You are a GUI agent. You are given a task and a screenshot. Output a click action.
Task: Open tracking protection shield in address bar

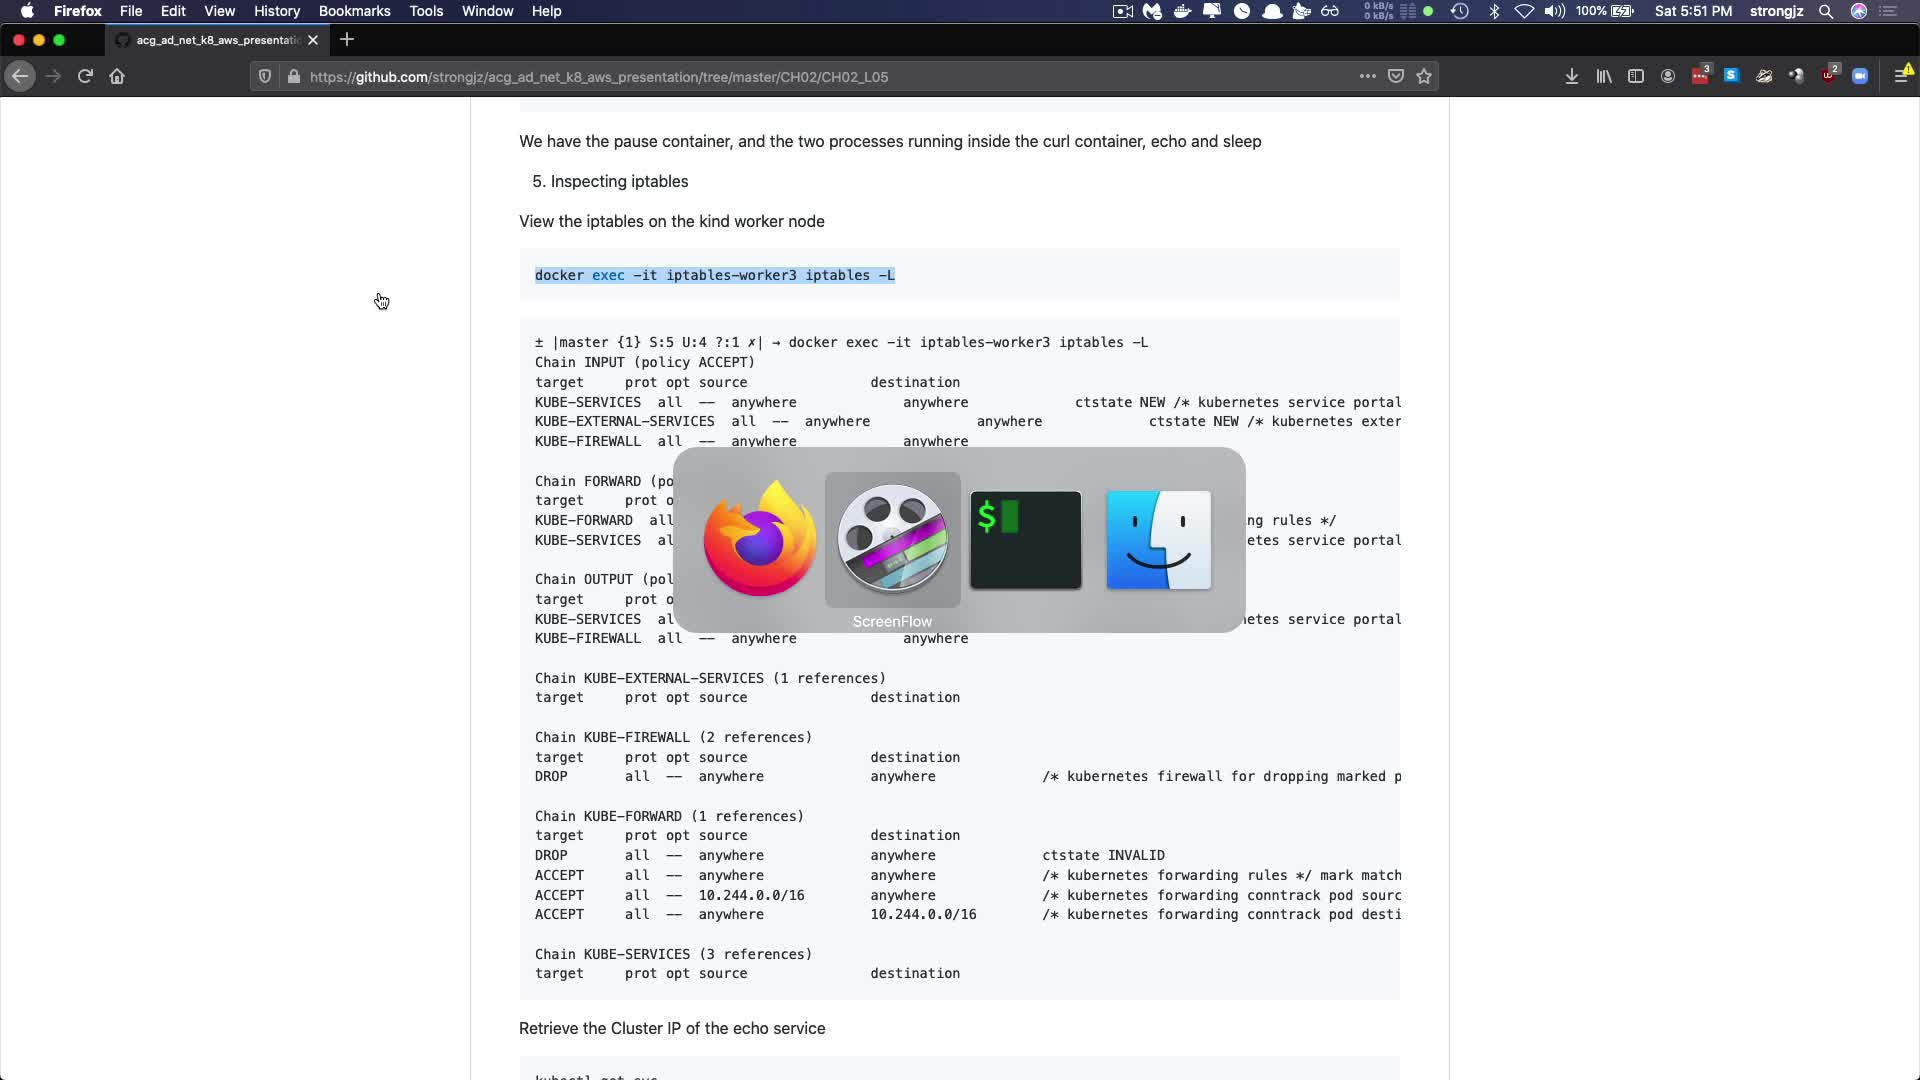(x=265, y=76)
